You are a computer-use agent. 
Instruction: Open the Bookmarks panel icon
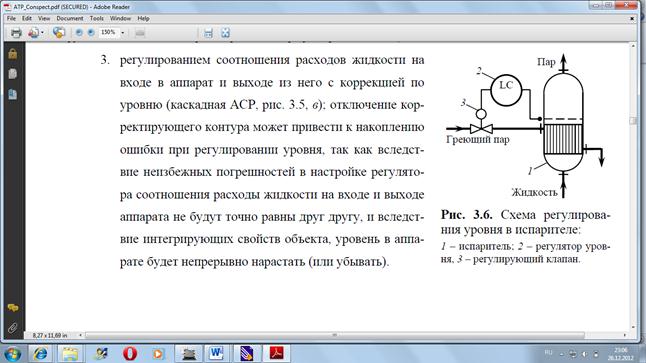pos(13,95)
